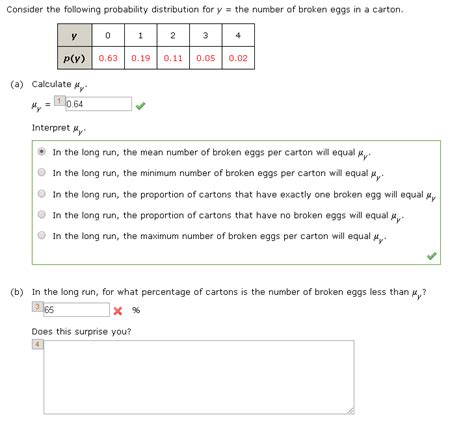This screenshot has height=426, width=474.
Task: Click the numbered badge 3 icon beside percentage input
Action: coord(38,307)
